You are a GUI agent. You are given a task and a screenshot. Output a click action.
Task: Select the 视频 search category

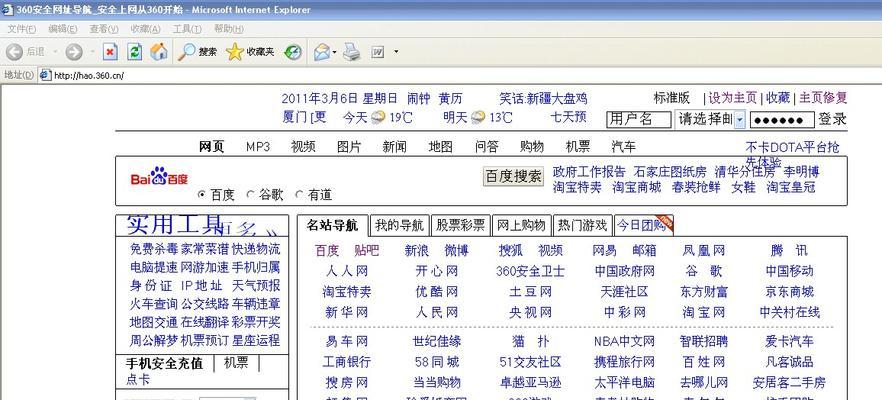[x=303, y=147]
